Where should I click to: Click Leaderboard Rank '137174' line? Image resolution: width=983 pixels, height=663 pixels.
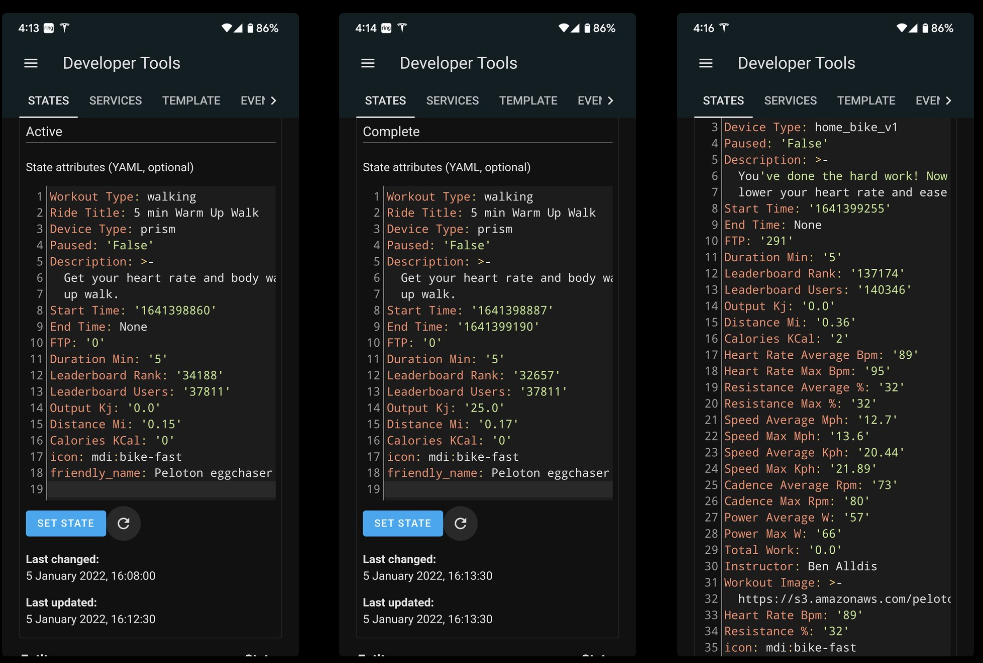814,273
